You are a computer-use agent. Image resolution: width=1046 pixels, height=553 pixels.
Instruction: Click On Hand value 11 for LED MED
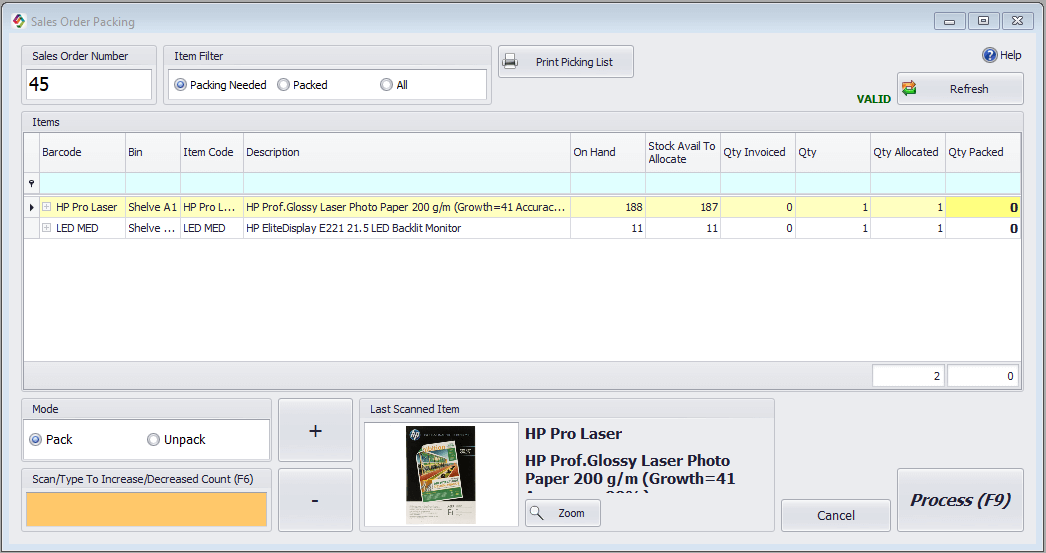pyautogui.click(x=608, y=228)
